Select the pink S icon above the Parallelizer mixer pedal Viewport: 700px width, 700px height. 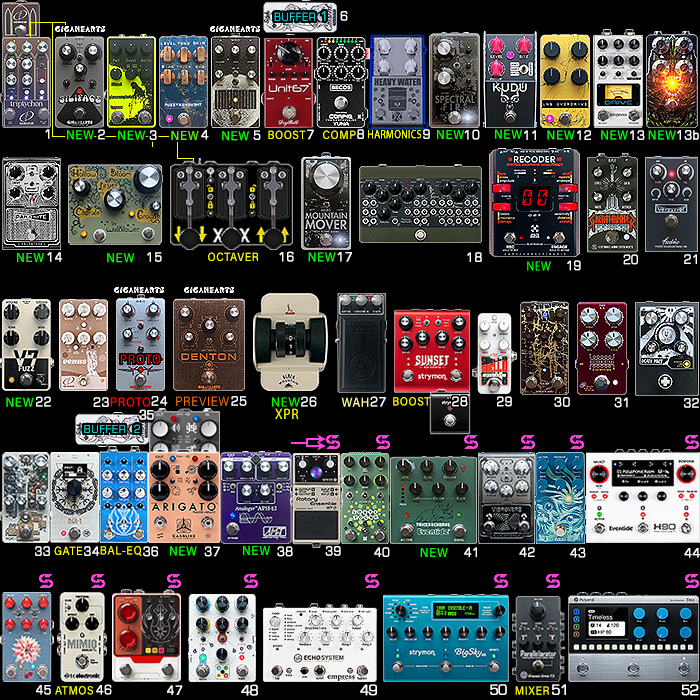(x=553, y=581)
